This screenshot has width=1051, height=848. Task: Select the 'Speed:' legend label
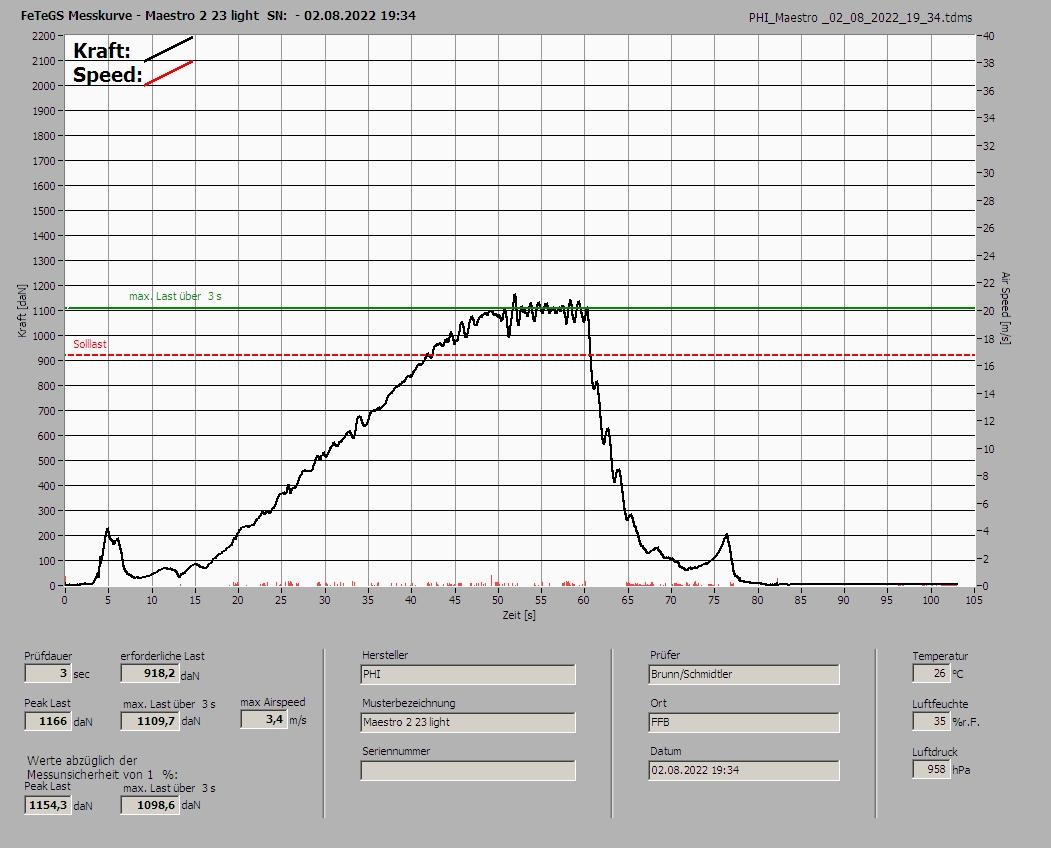108,75
